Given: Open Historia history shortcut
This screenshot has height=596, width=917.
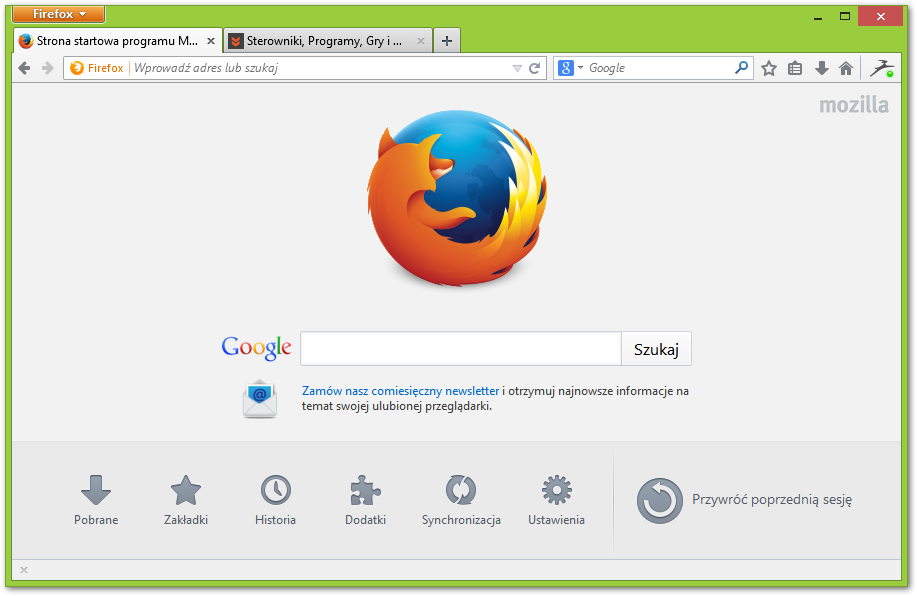Looking at the screenshot, I should 275,500.
